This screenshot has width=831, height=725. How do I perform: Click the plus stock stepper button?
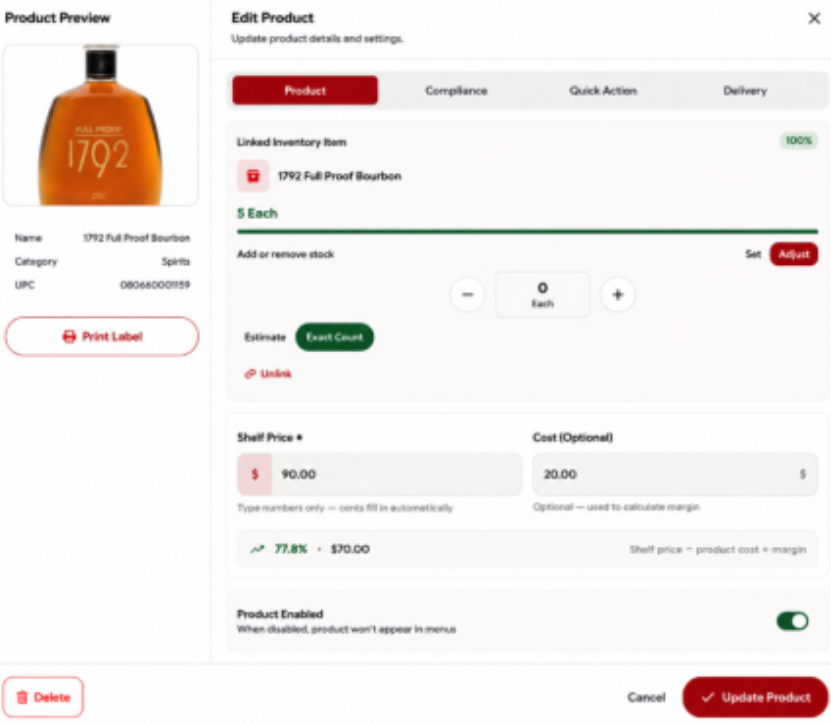point(617,295)
